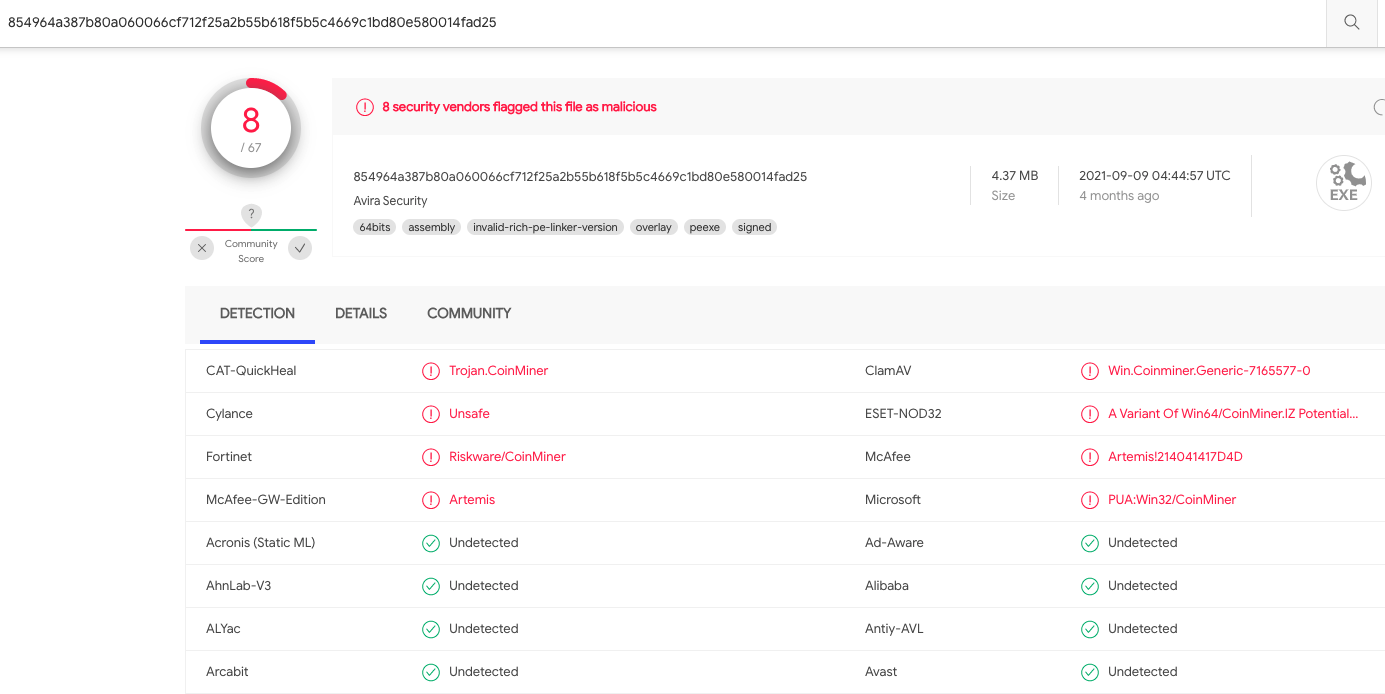Click the green check icon for Avast
The image size is (1385, 694).
click(x=1090, y=672)
